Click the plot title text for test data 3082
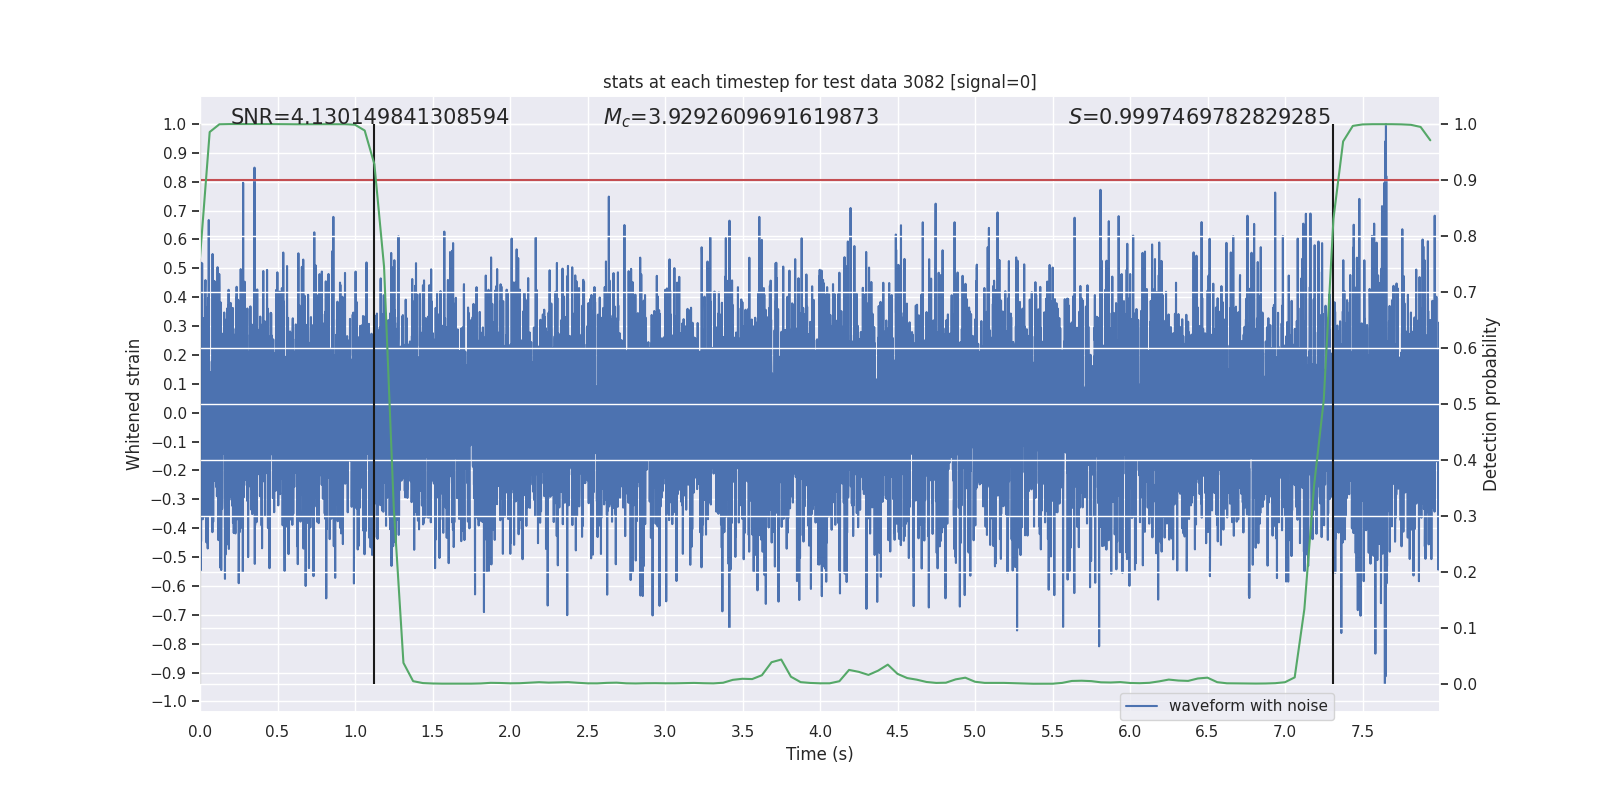This screenshot has height=800, width=1600. (x=819, y=82)
